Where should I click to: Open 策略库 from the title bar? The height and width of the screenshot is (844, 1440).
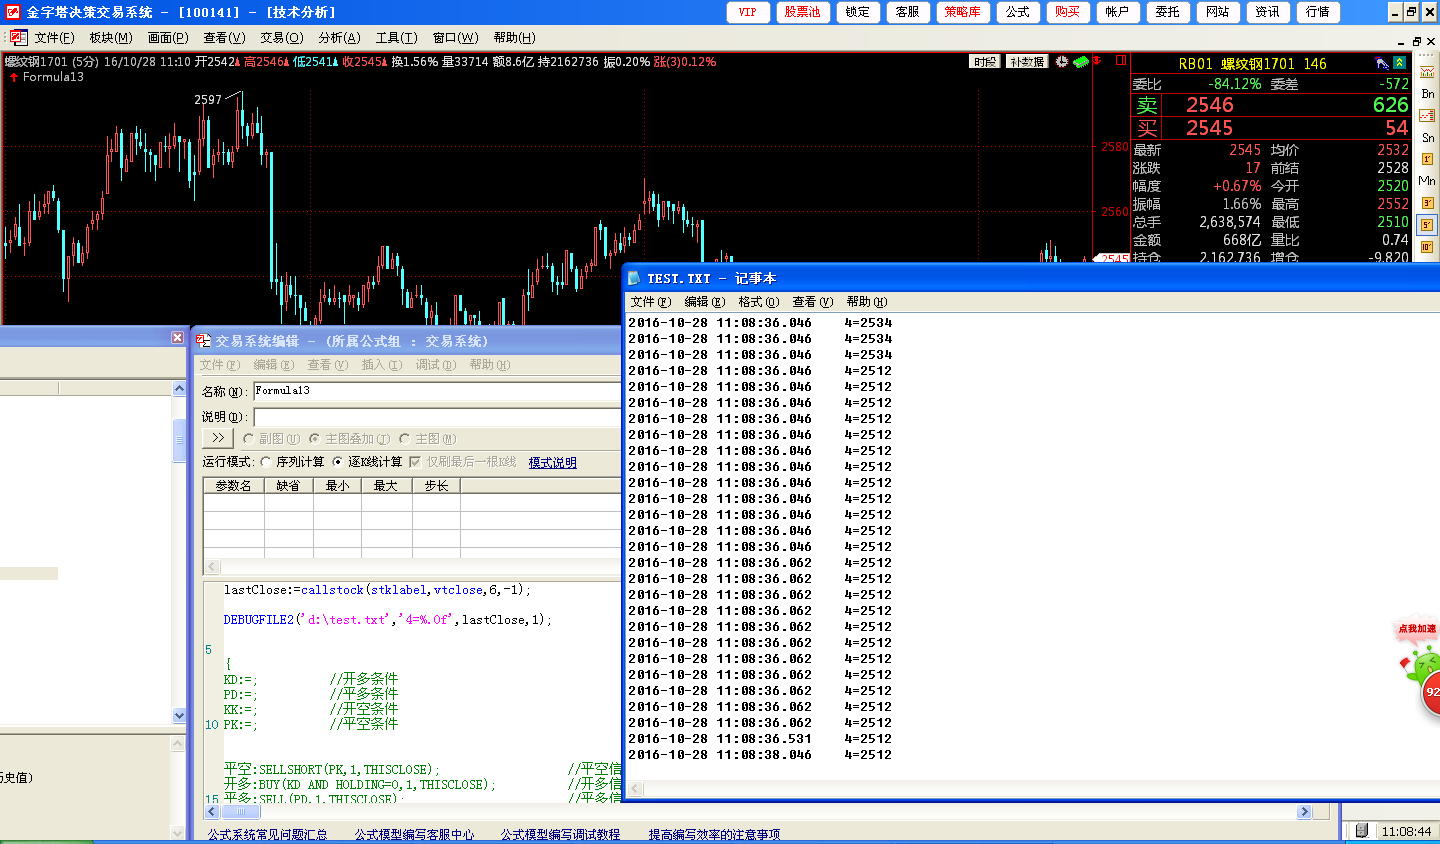tap(963, 12)
